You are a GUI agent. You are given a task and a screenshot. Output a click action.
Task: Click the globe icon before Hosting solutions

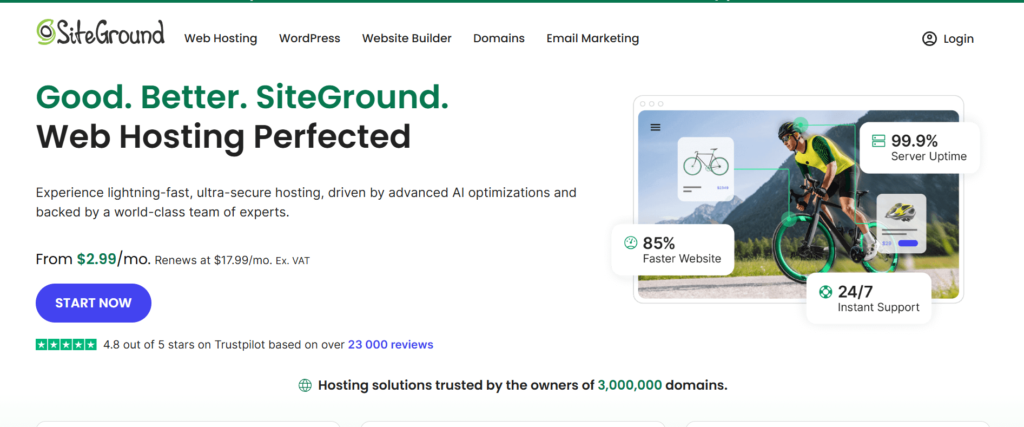pyautogui.click(x=305, y=385)
